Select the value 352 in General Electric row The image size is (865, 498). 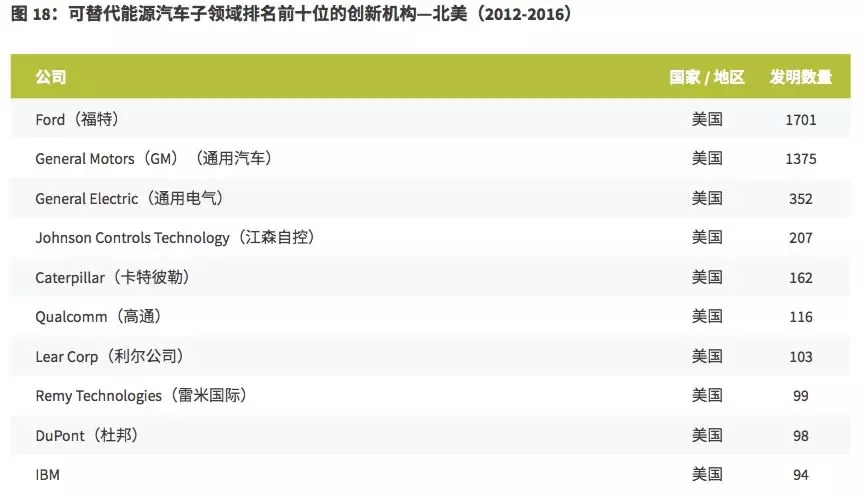800,199
